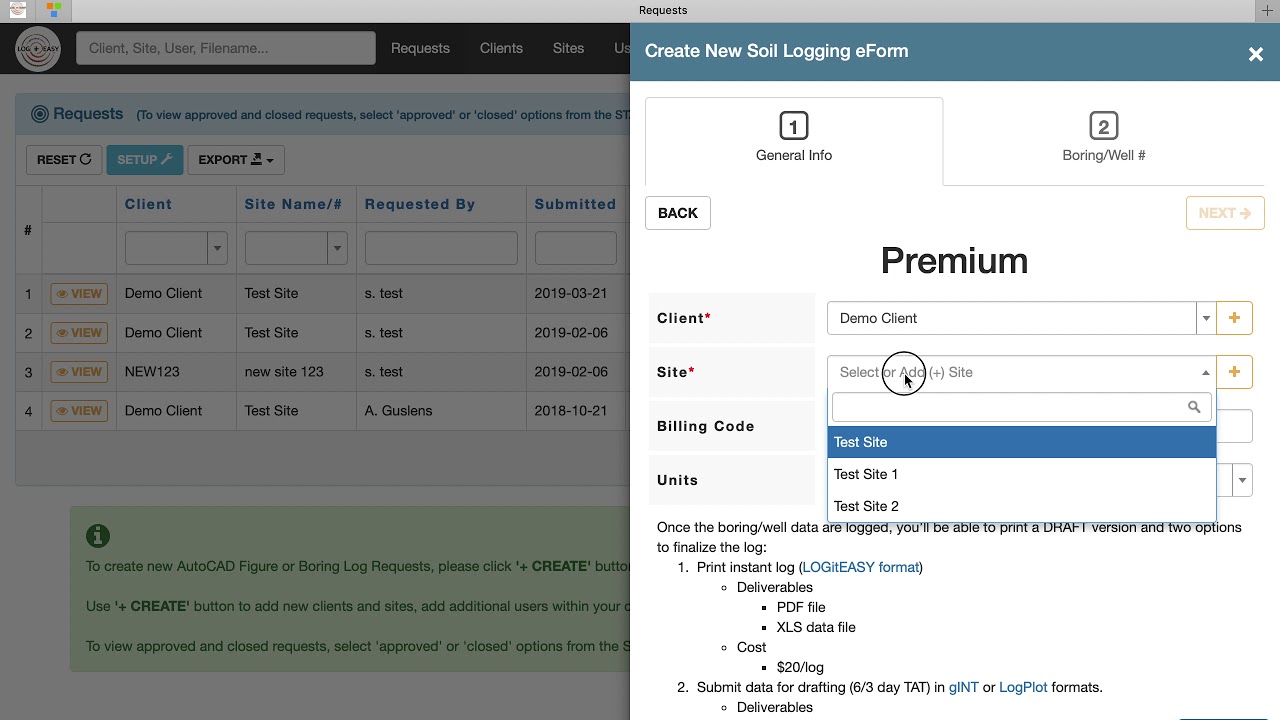Image resolution: width=1280 pixels, height=720 pixels.
Task: Select Test Site 2 from the site list
Action: coord(1022,506)
